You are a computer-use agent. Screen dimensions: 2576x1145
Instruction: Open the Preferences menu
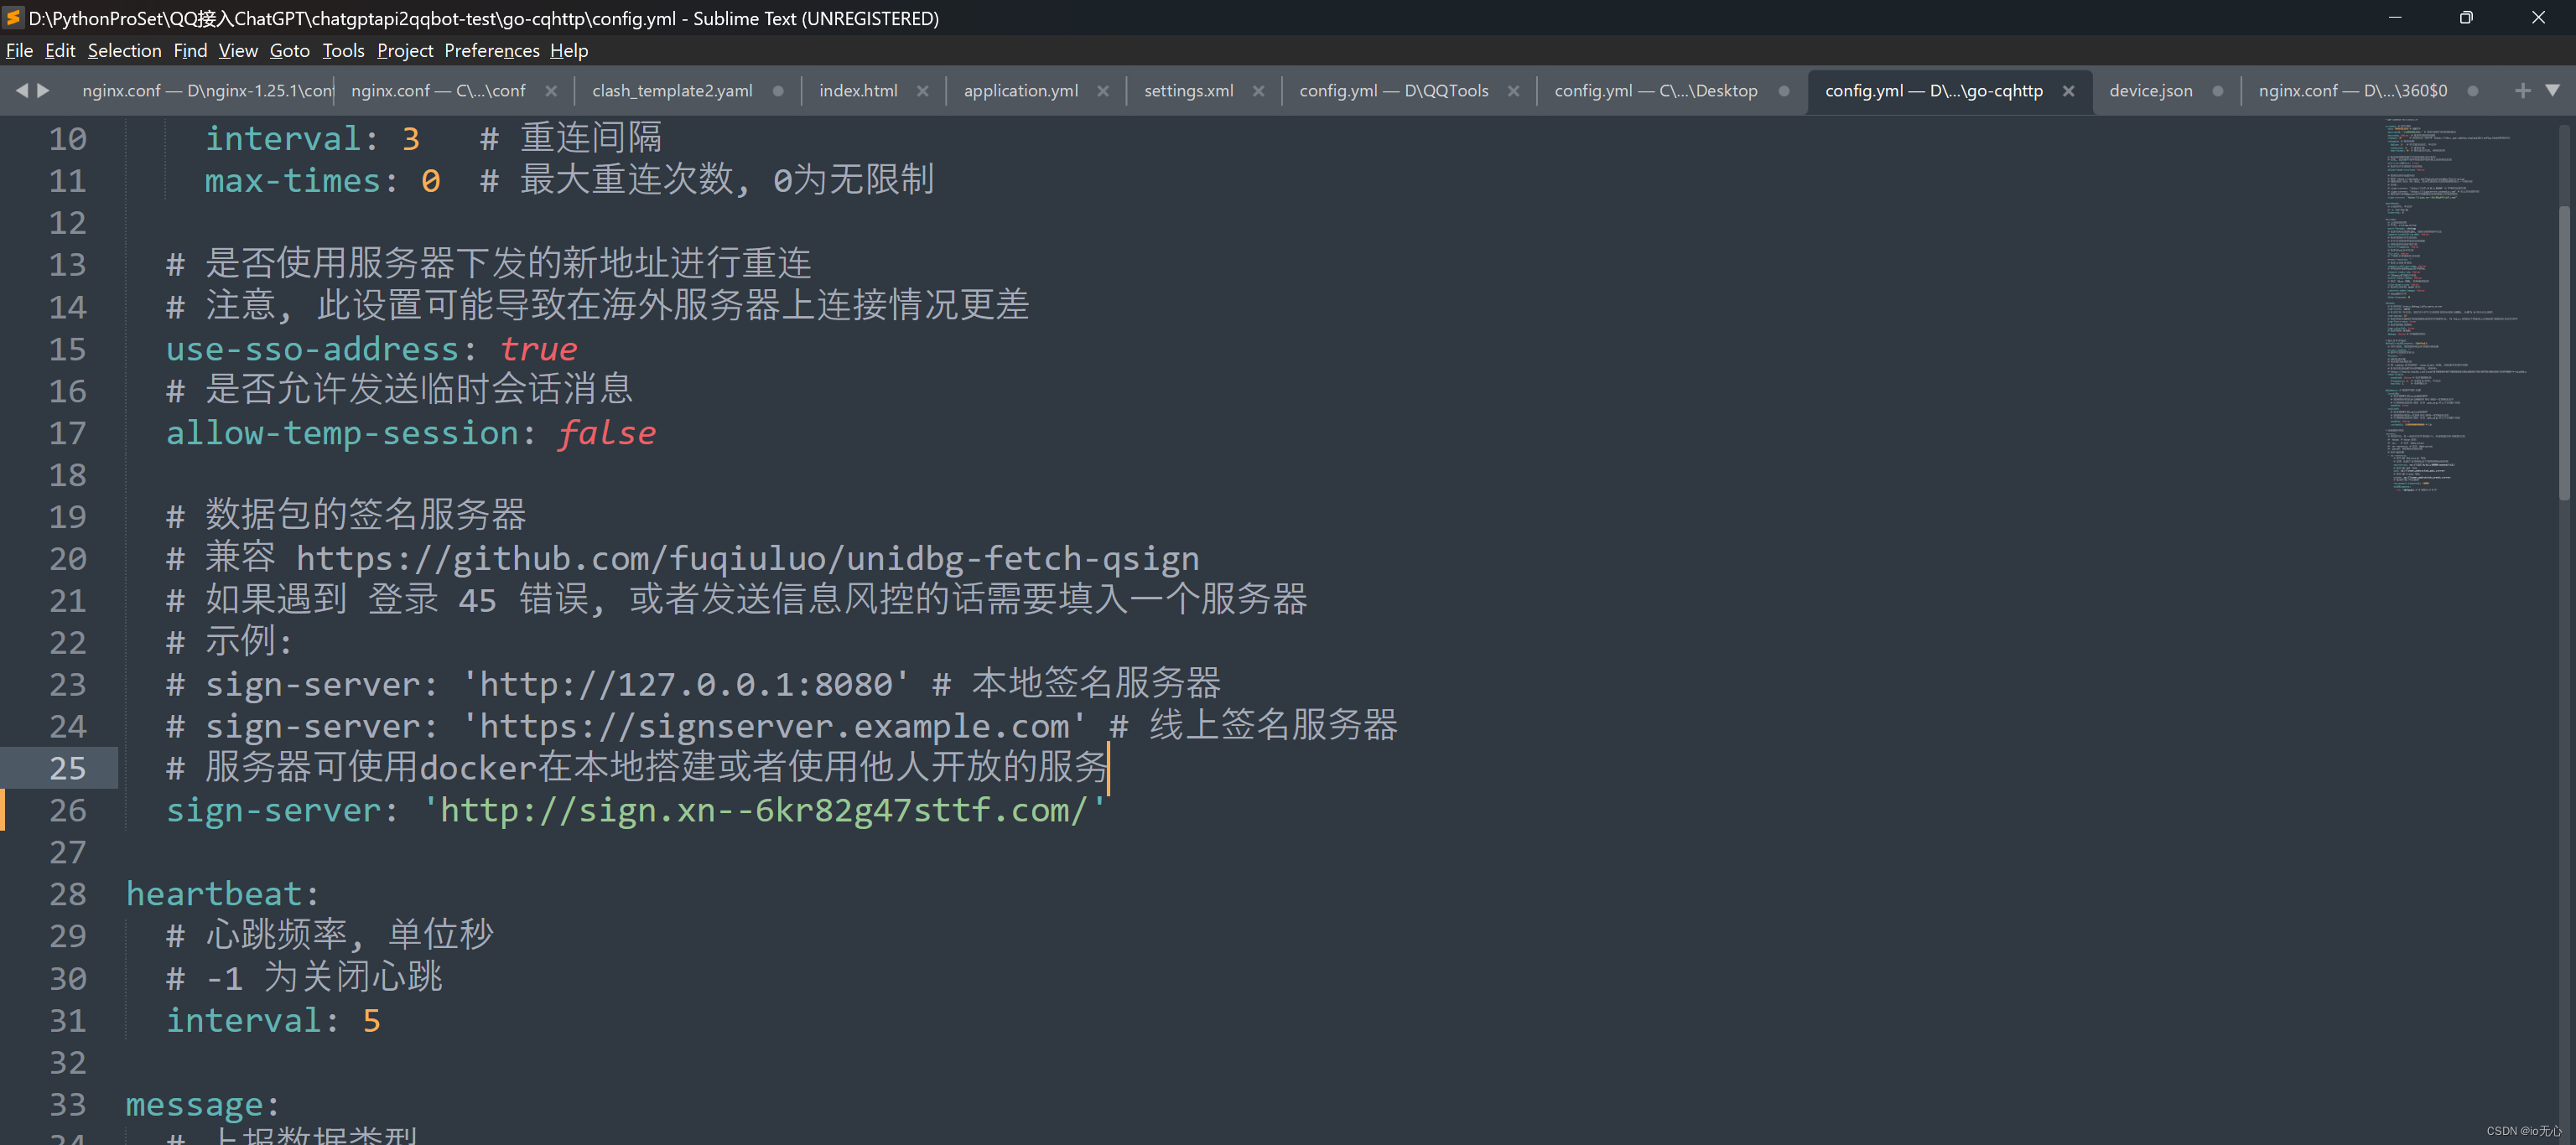pyautogui.click(x=491, y=50)
